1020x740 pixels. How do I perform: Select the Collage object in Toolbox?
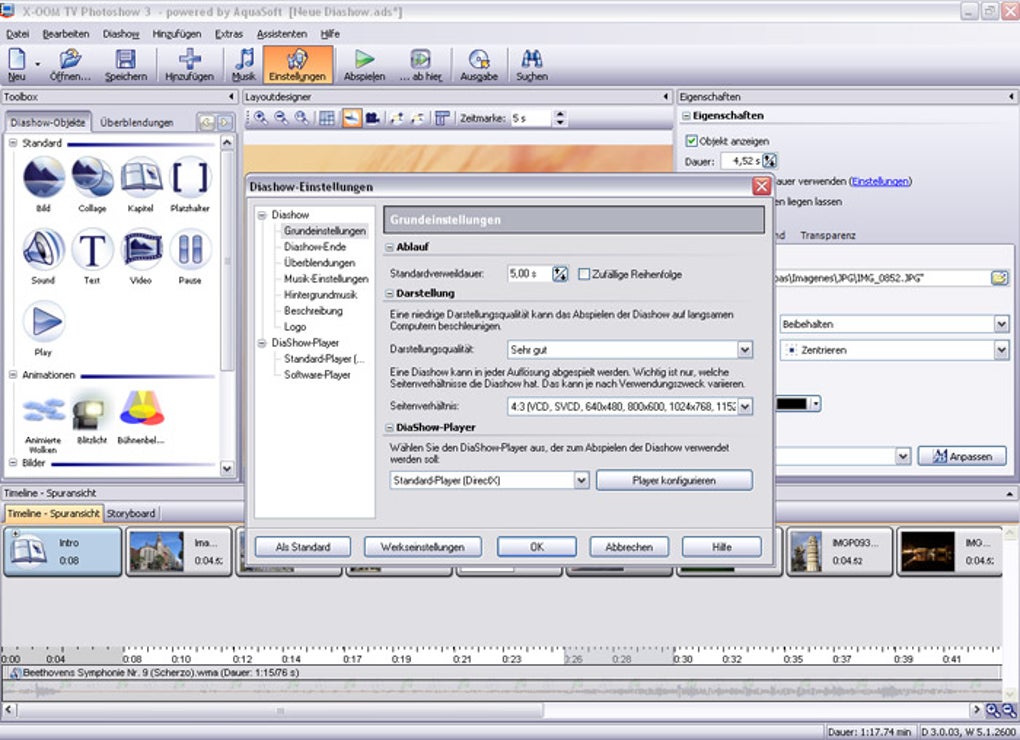92,178
